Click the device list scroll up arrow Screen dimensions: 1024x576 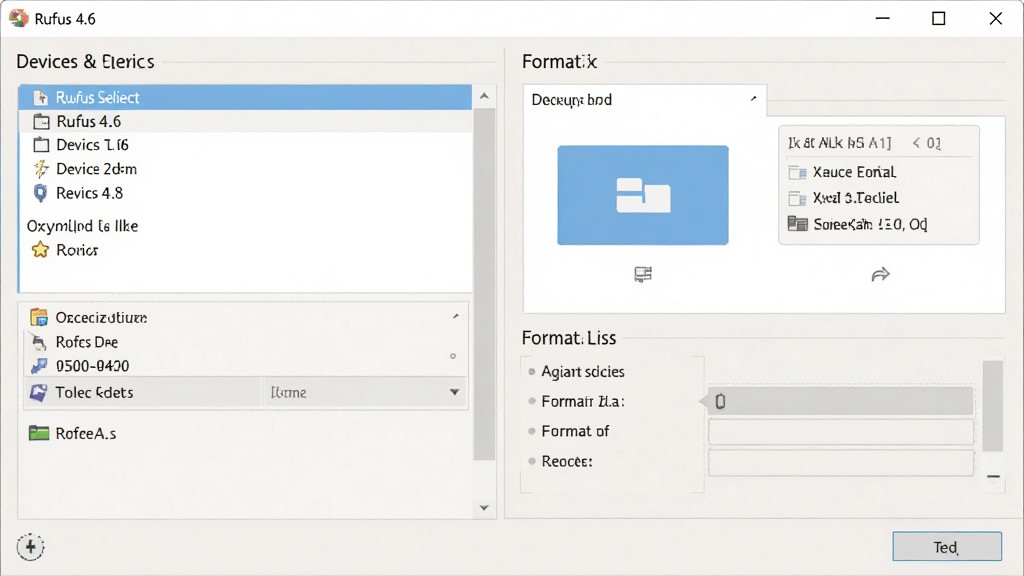[484, 97]
